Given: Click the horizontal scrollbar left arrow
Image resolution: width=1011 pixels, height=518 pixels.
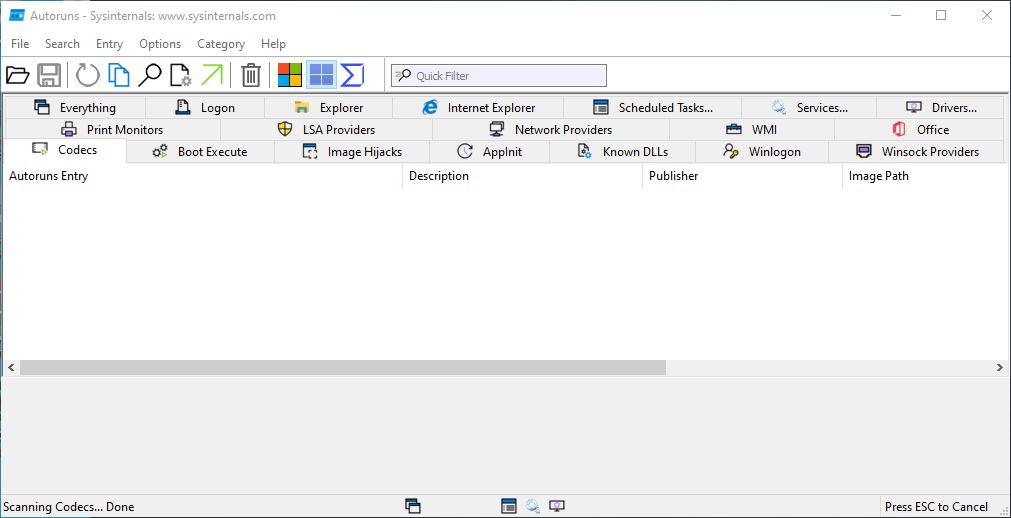Looking at the screenshot, I should (x=11, y=368).
